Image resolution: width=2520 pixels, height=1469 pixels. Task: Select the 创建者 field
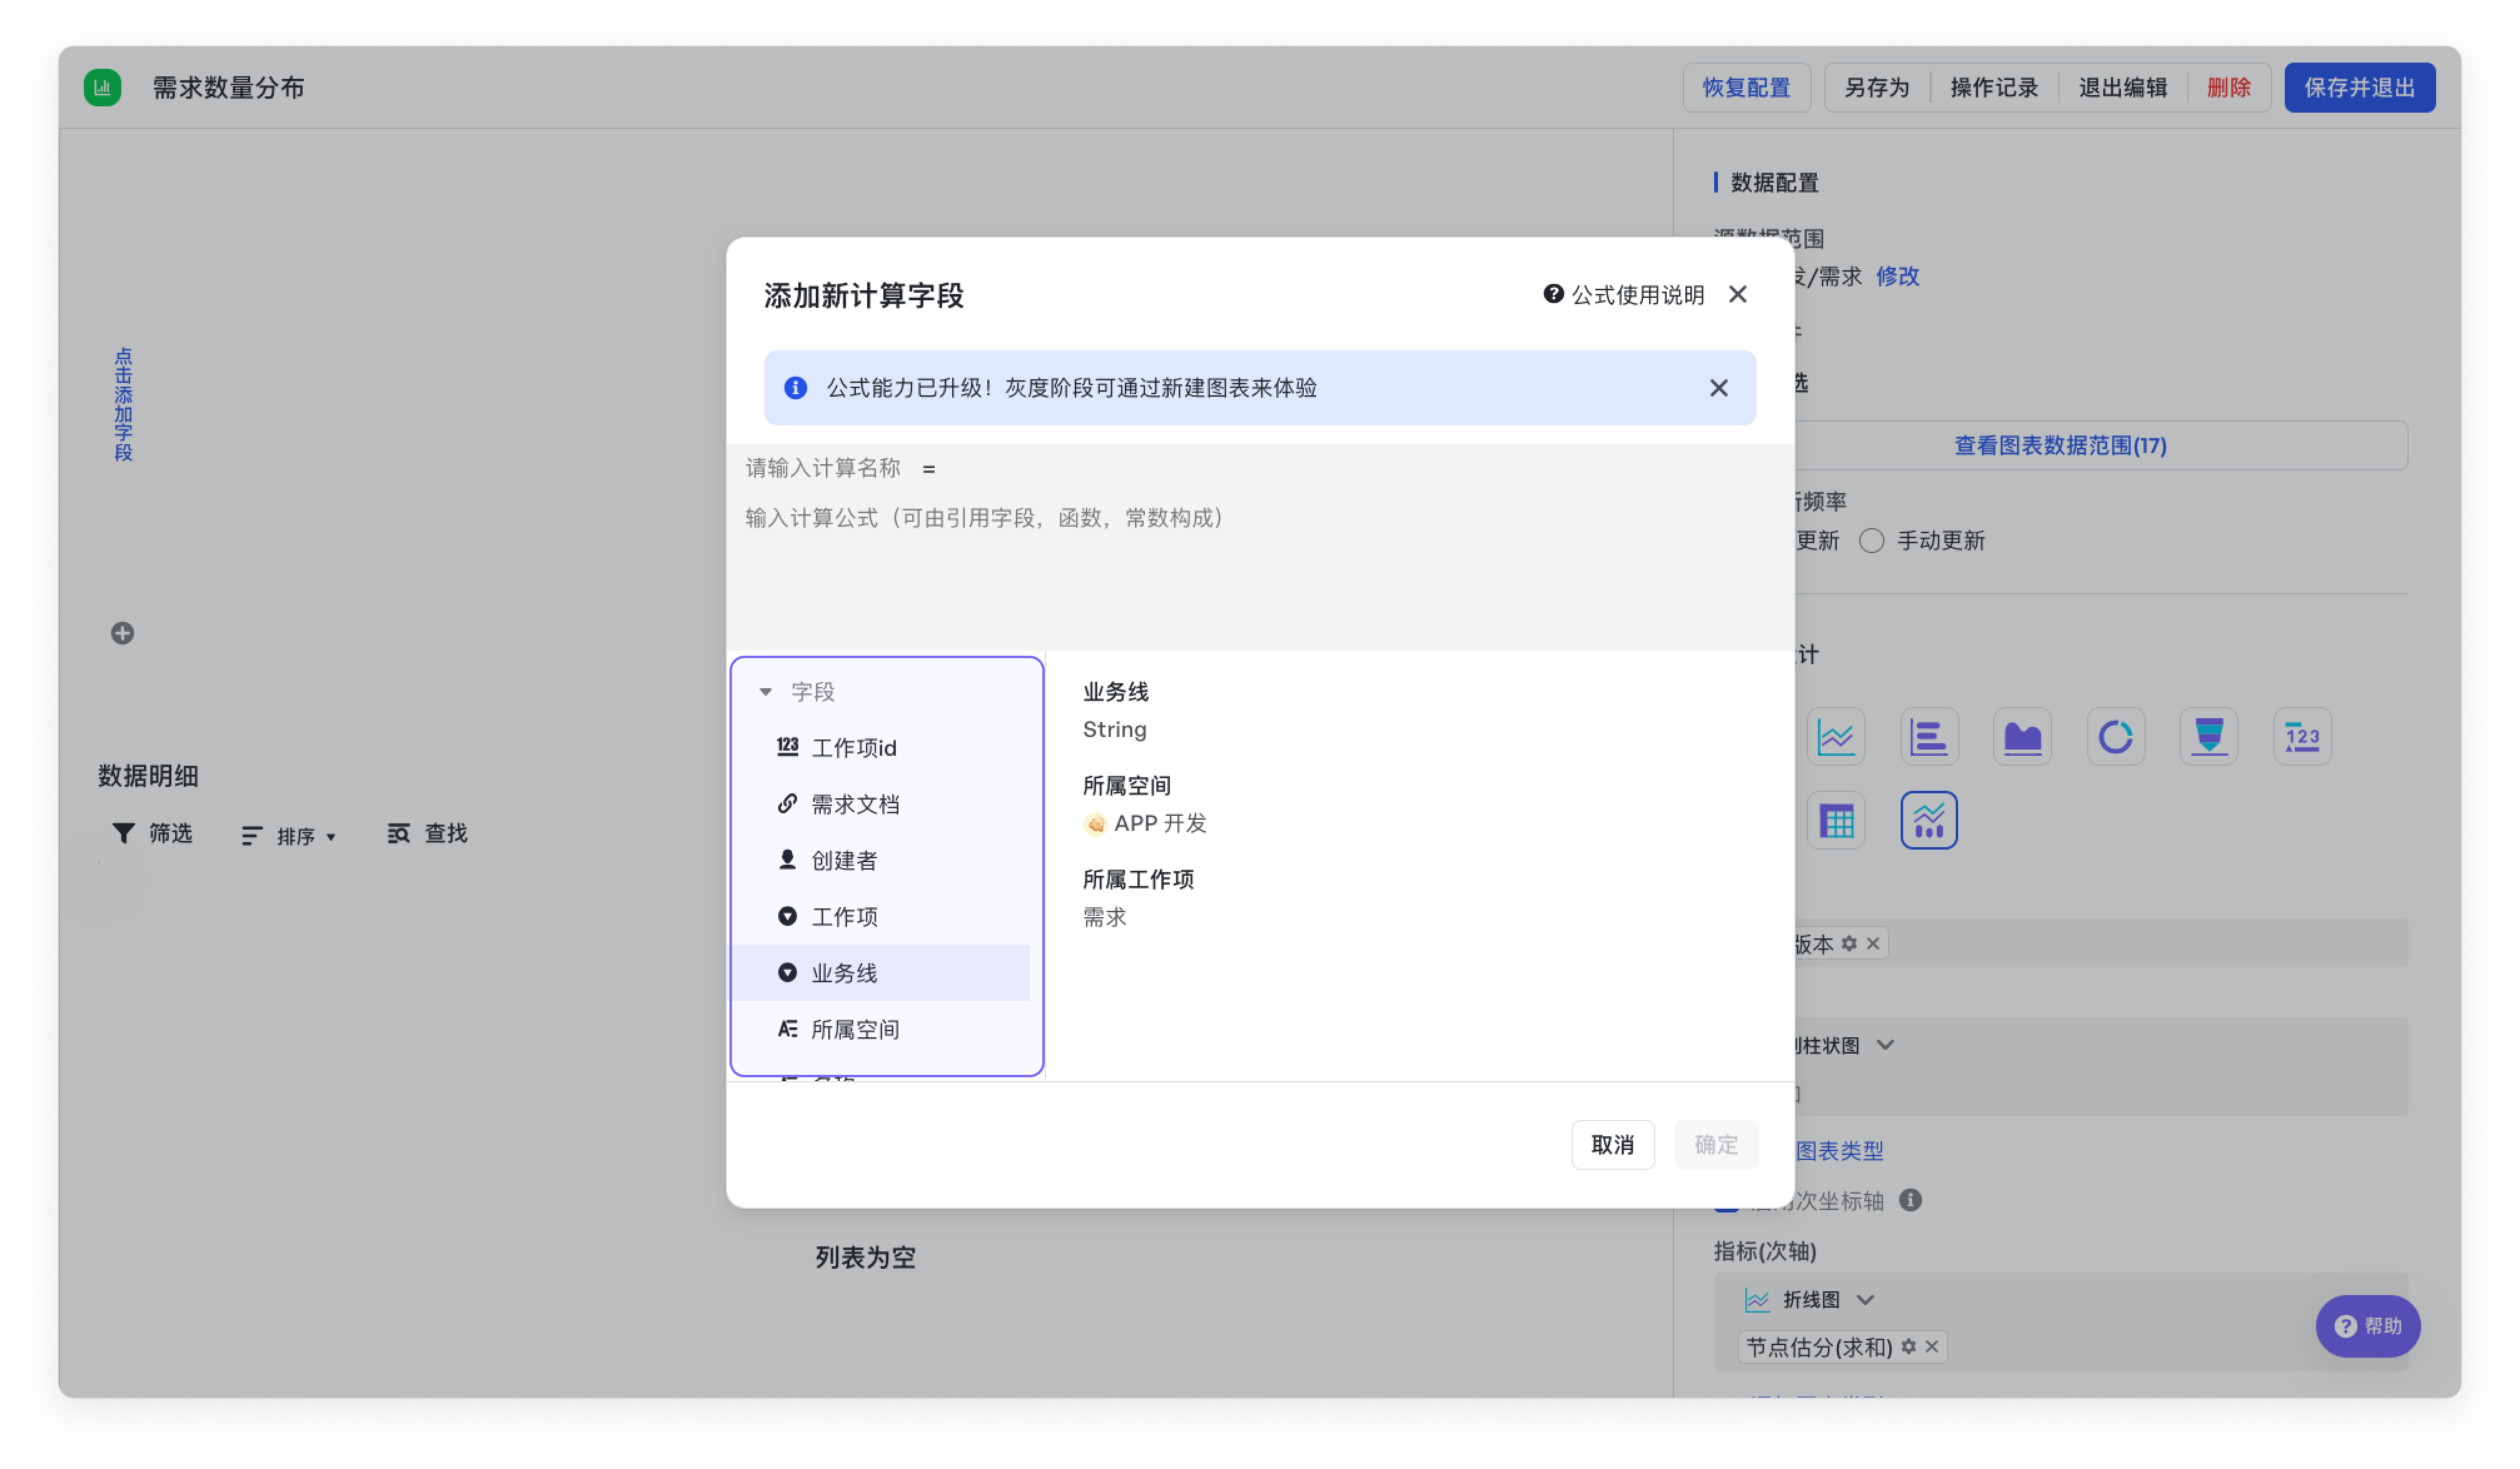pyautogui.click(x=882, y=861)
